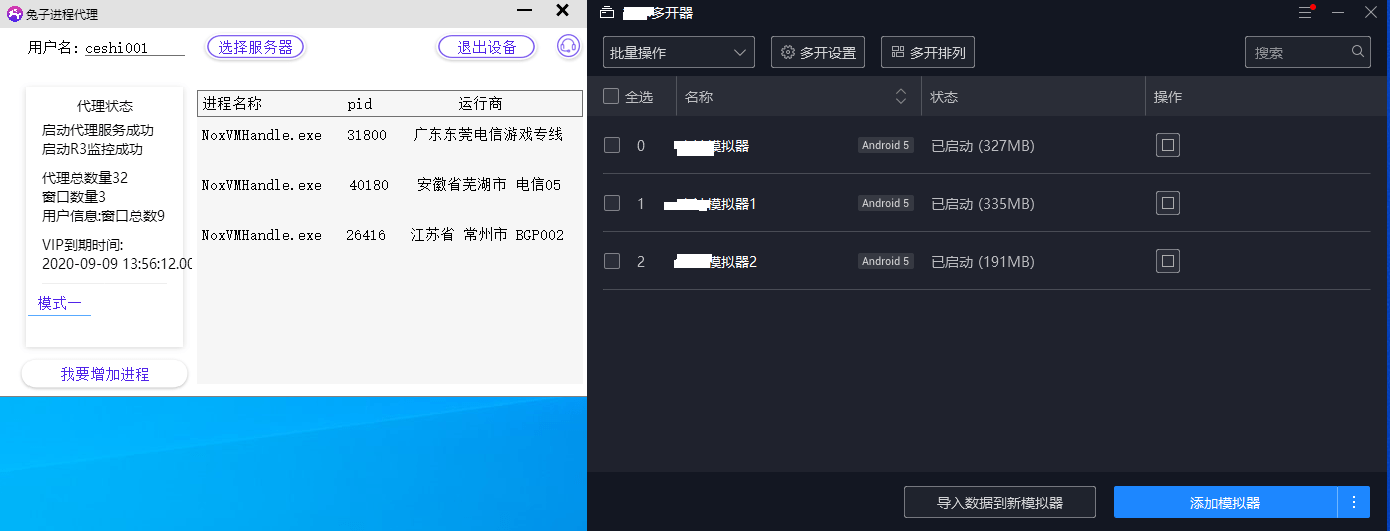Click 我要增加进程 button
Viewport: 1390px width, 531px height.
[x=105, y=374]
